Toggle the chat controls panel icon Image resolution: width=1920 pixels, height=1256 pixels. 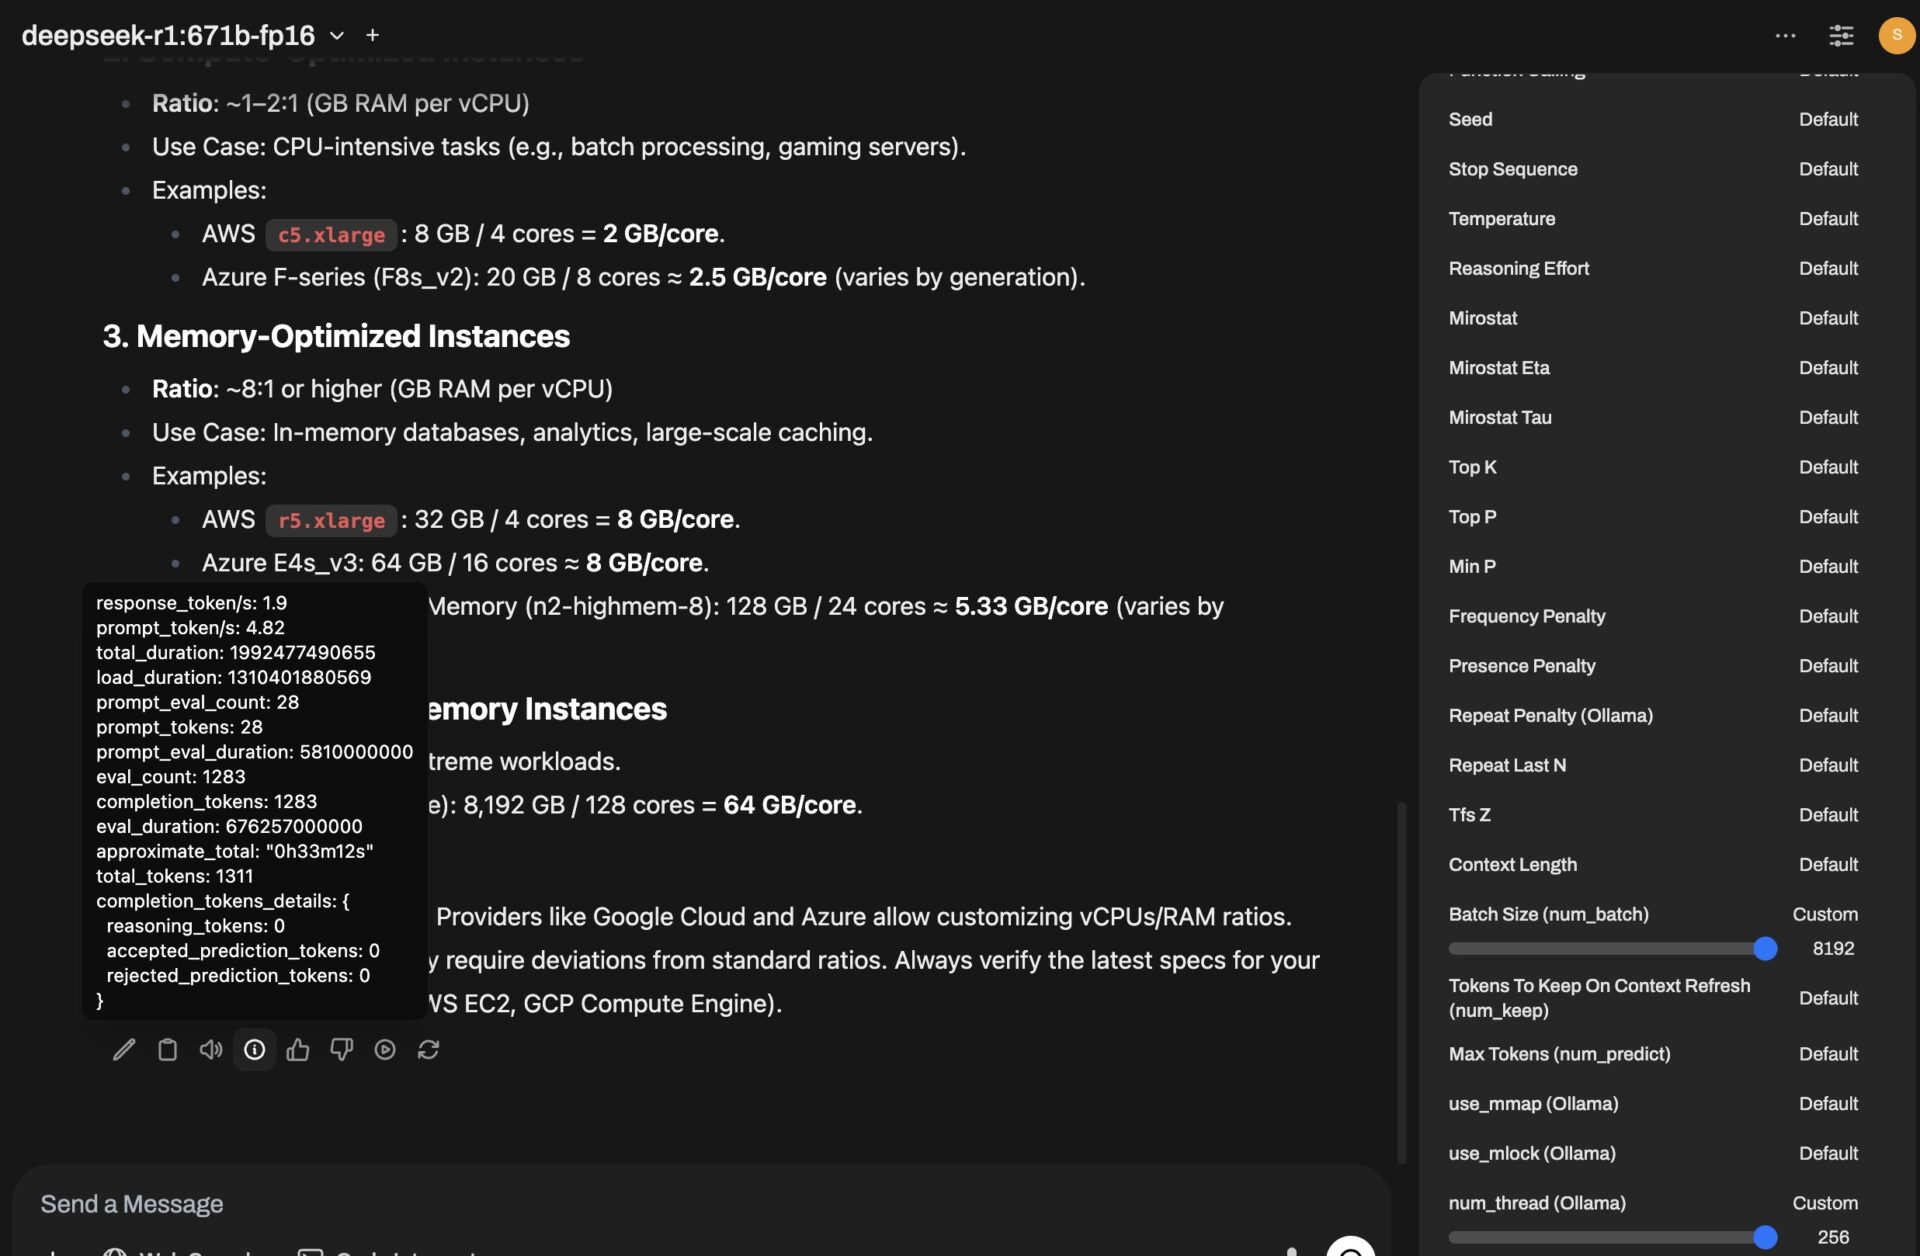pyautogui.click(x=1841, y=35)
